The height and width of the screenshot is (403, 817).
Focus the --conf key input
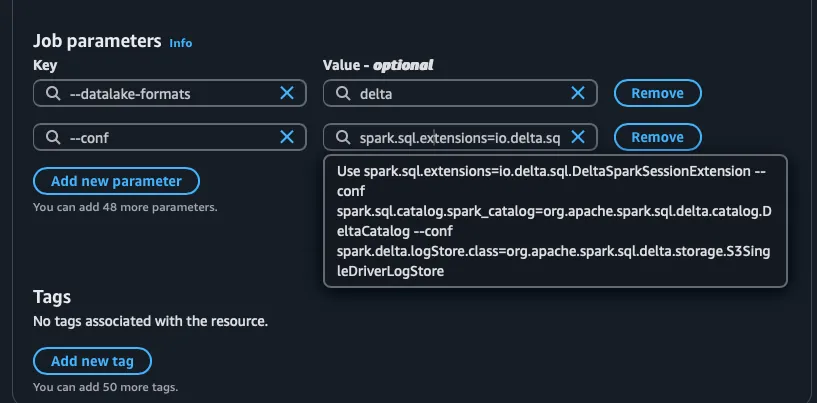[x=169, y=137]
